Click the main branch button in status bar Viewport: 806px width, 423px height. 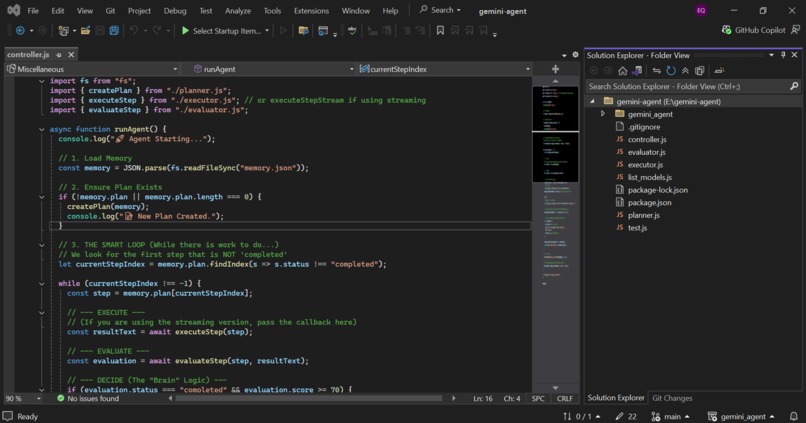(670, 416)
